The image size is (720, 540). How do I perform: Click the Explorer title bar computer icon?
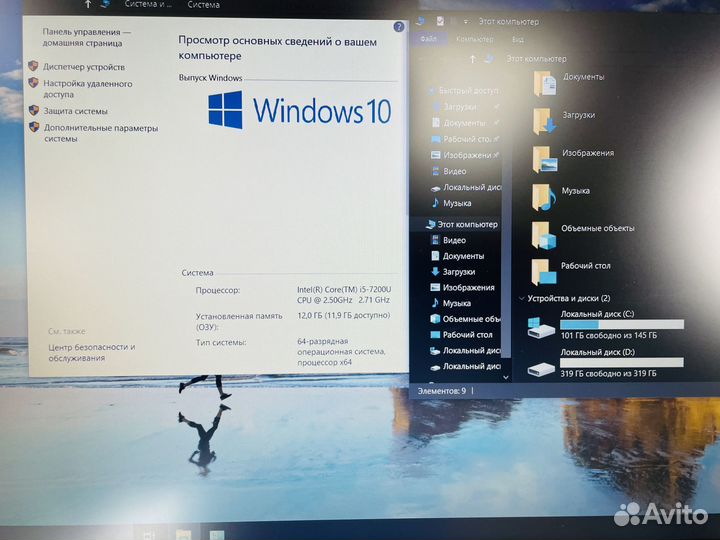click(420, 21)
